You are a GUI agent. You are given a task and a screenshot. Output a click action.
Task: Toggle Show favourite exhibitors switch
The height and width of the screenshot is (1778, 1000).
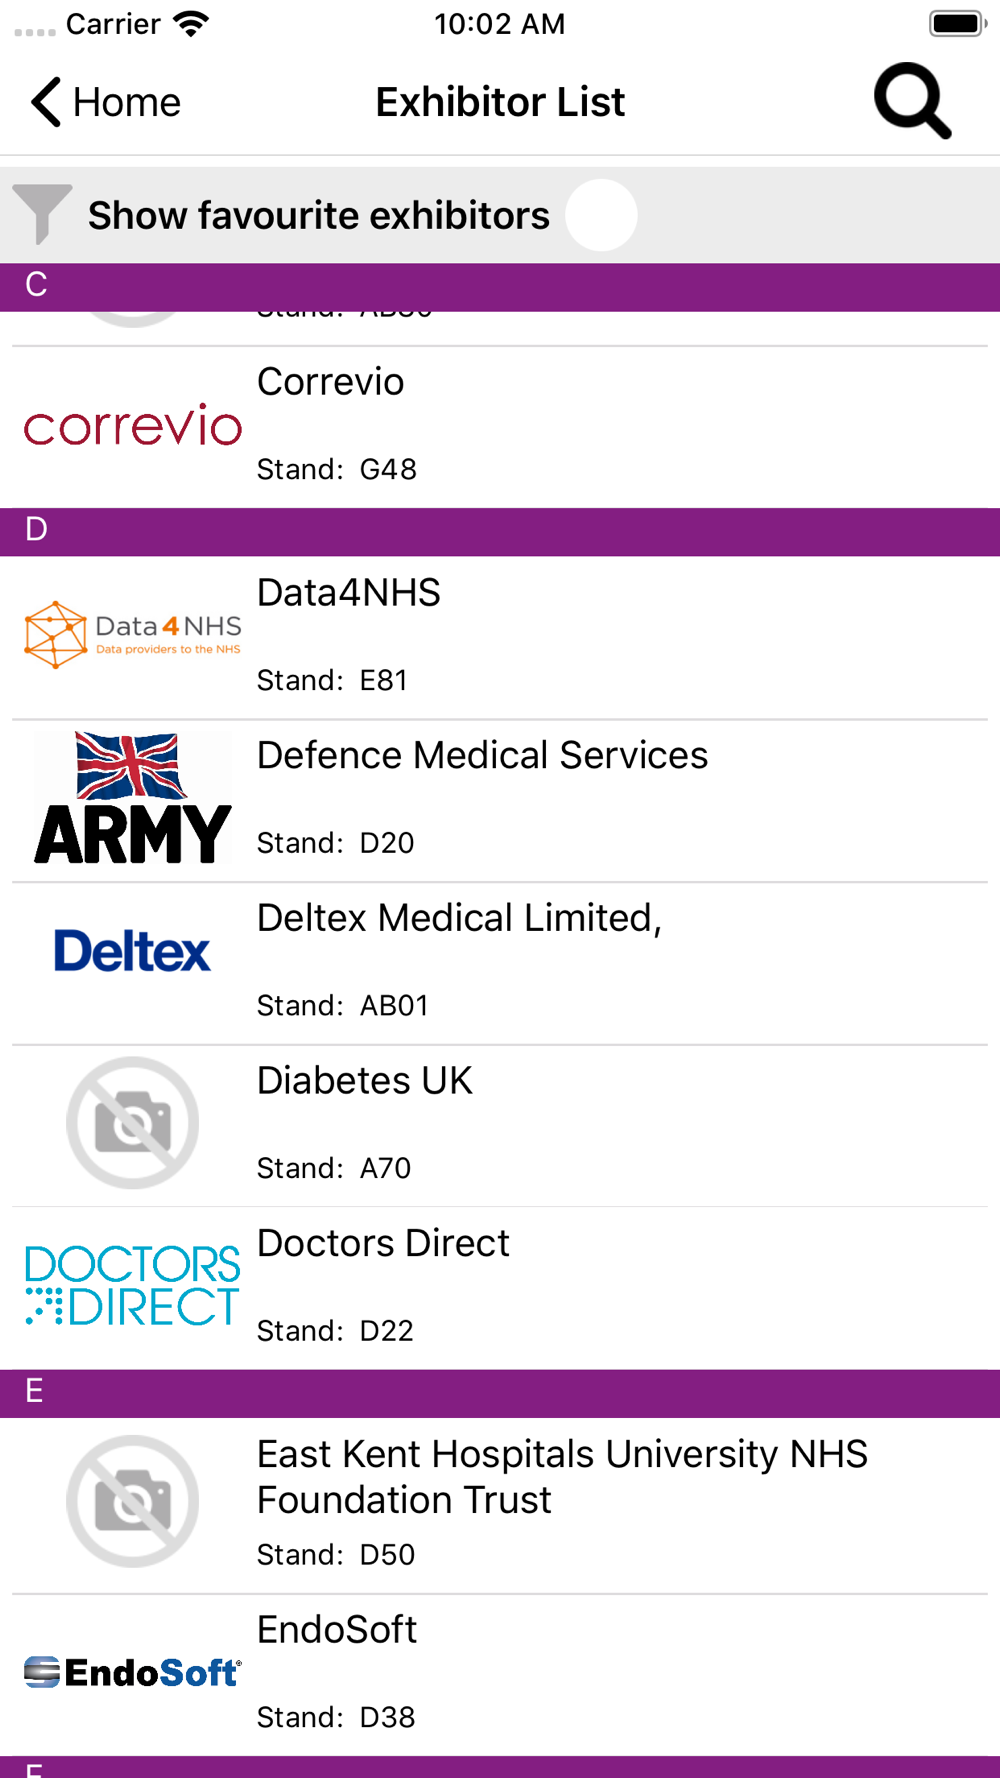point(601,215)
